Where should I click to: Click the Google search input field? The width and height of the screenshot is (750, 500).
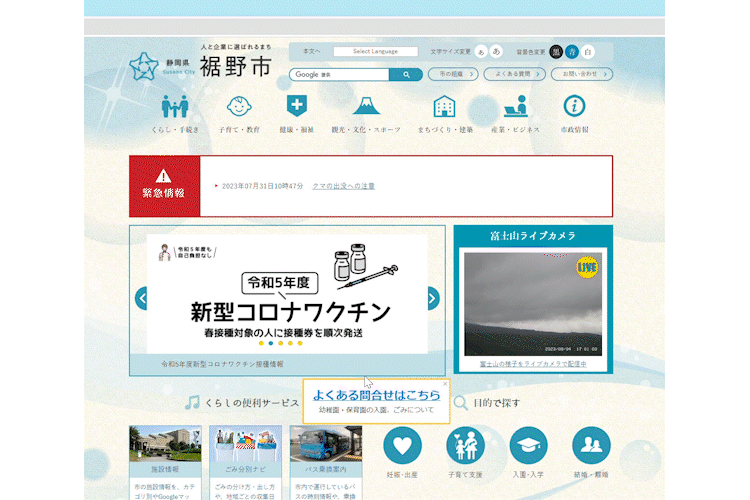tap(342, 74)
